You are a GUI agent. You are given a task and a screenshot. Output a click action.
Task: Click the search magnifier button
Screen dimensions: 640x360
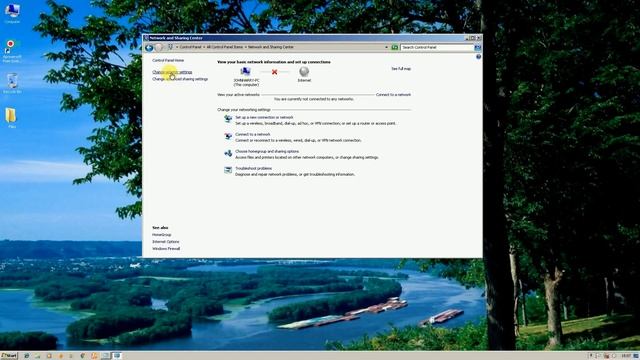coord(478,47)
